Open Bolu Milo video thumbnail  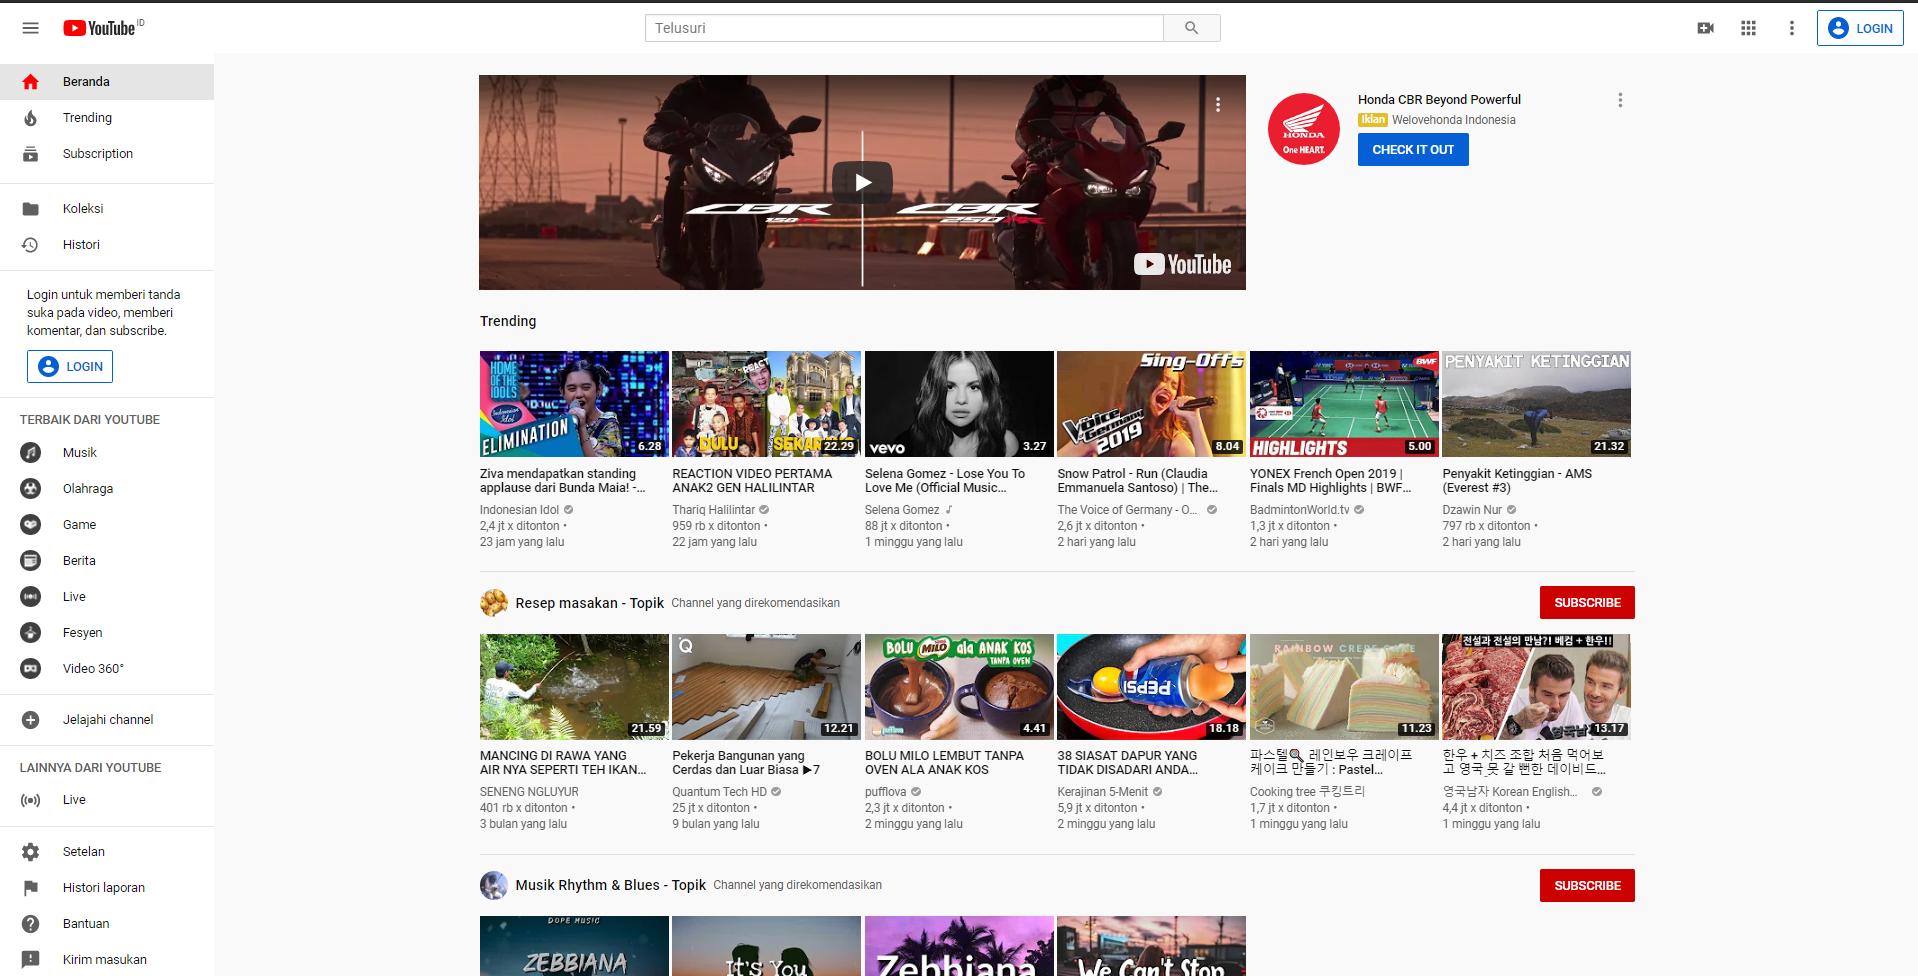(959, 687)
